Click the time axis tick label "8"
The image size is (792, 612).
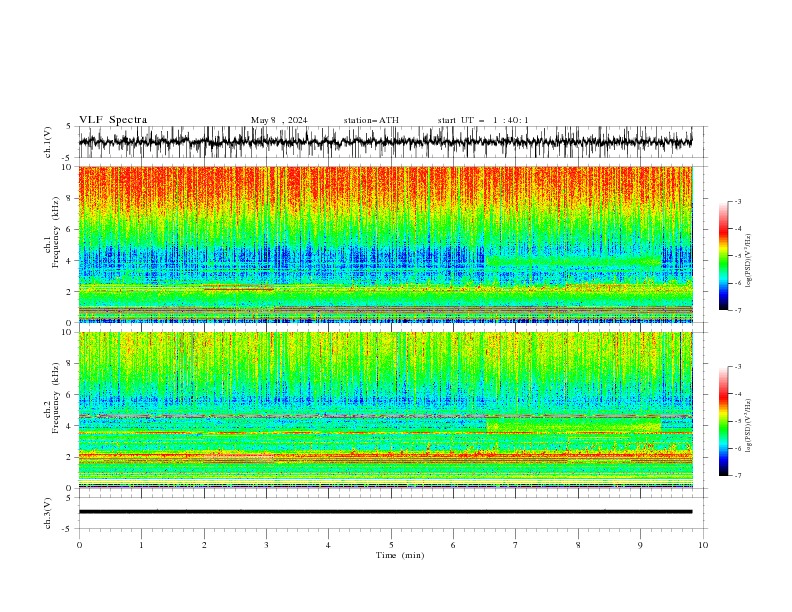coord(578,545)
